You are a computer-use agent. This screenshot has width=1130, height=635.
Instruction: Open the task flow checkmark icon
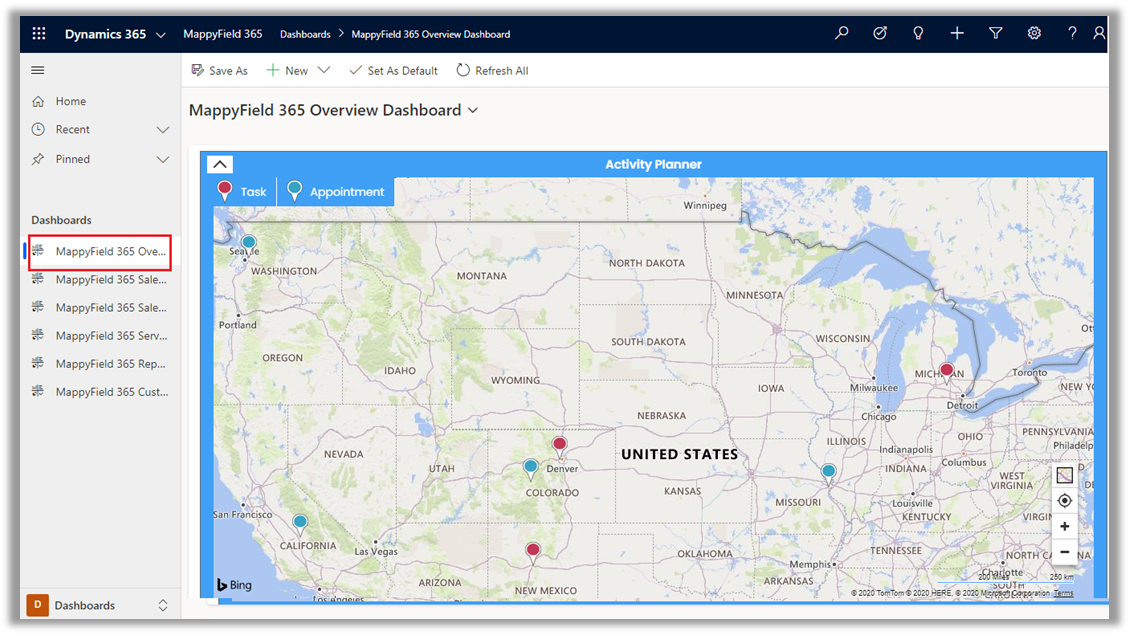[x=880, y=34]
